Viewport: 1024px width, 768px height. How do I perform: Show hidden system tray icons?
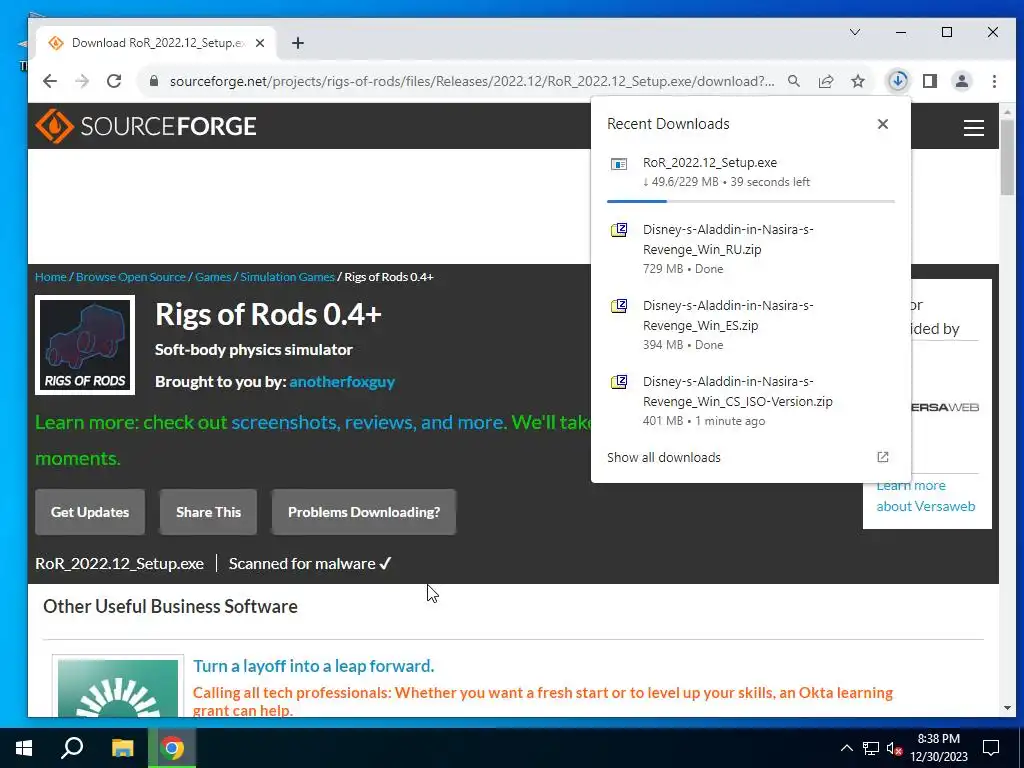(846, 748)
